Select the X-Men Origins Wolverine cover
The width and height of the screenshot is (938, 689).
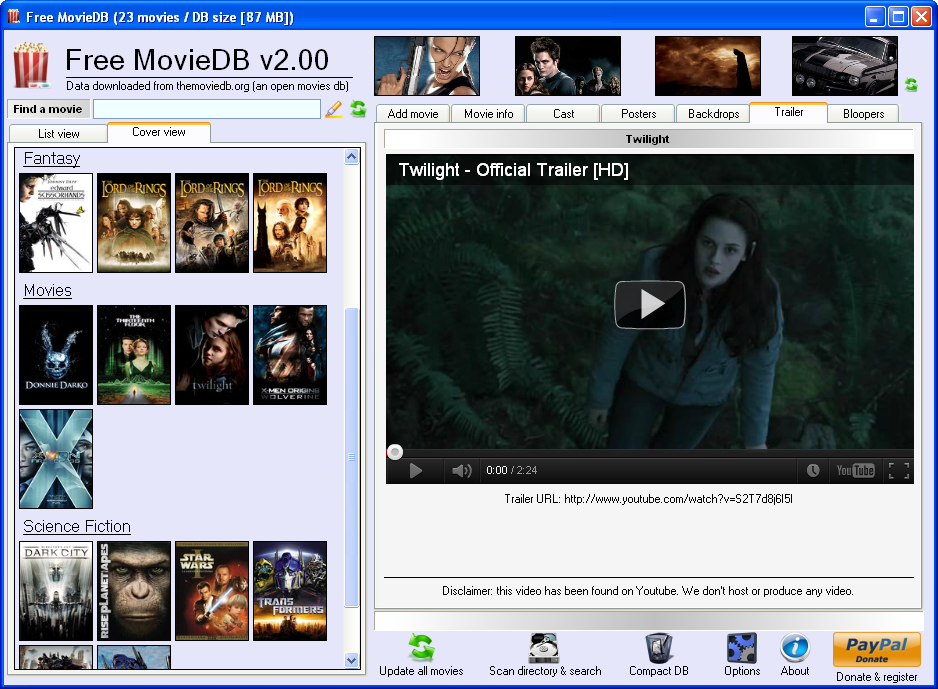[290, 355]
